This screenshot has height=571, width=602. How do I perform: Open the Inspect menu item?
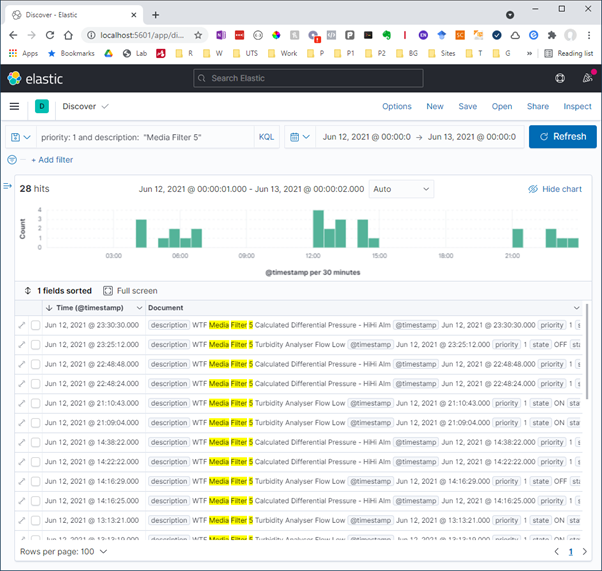click(577, 106)
